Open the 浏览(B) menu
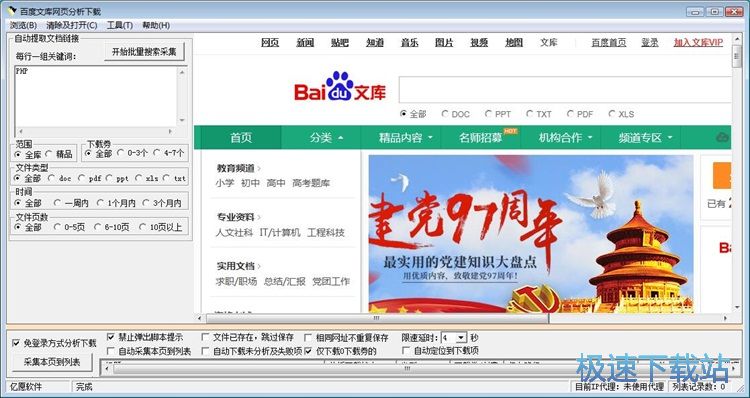This screenshot has width=750, height=398. click(x=23, y=25)
